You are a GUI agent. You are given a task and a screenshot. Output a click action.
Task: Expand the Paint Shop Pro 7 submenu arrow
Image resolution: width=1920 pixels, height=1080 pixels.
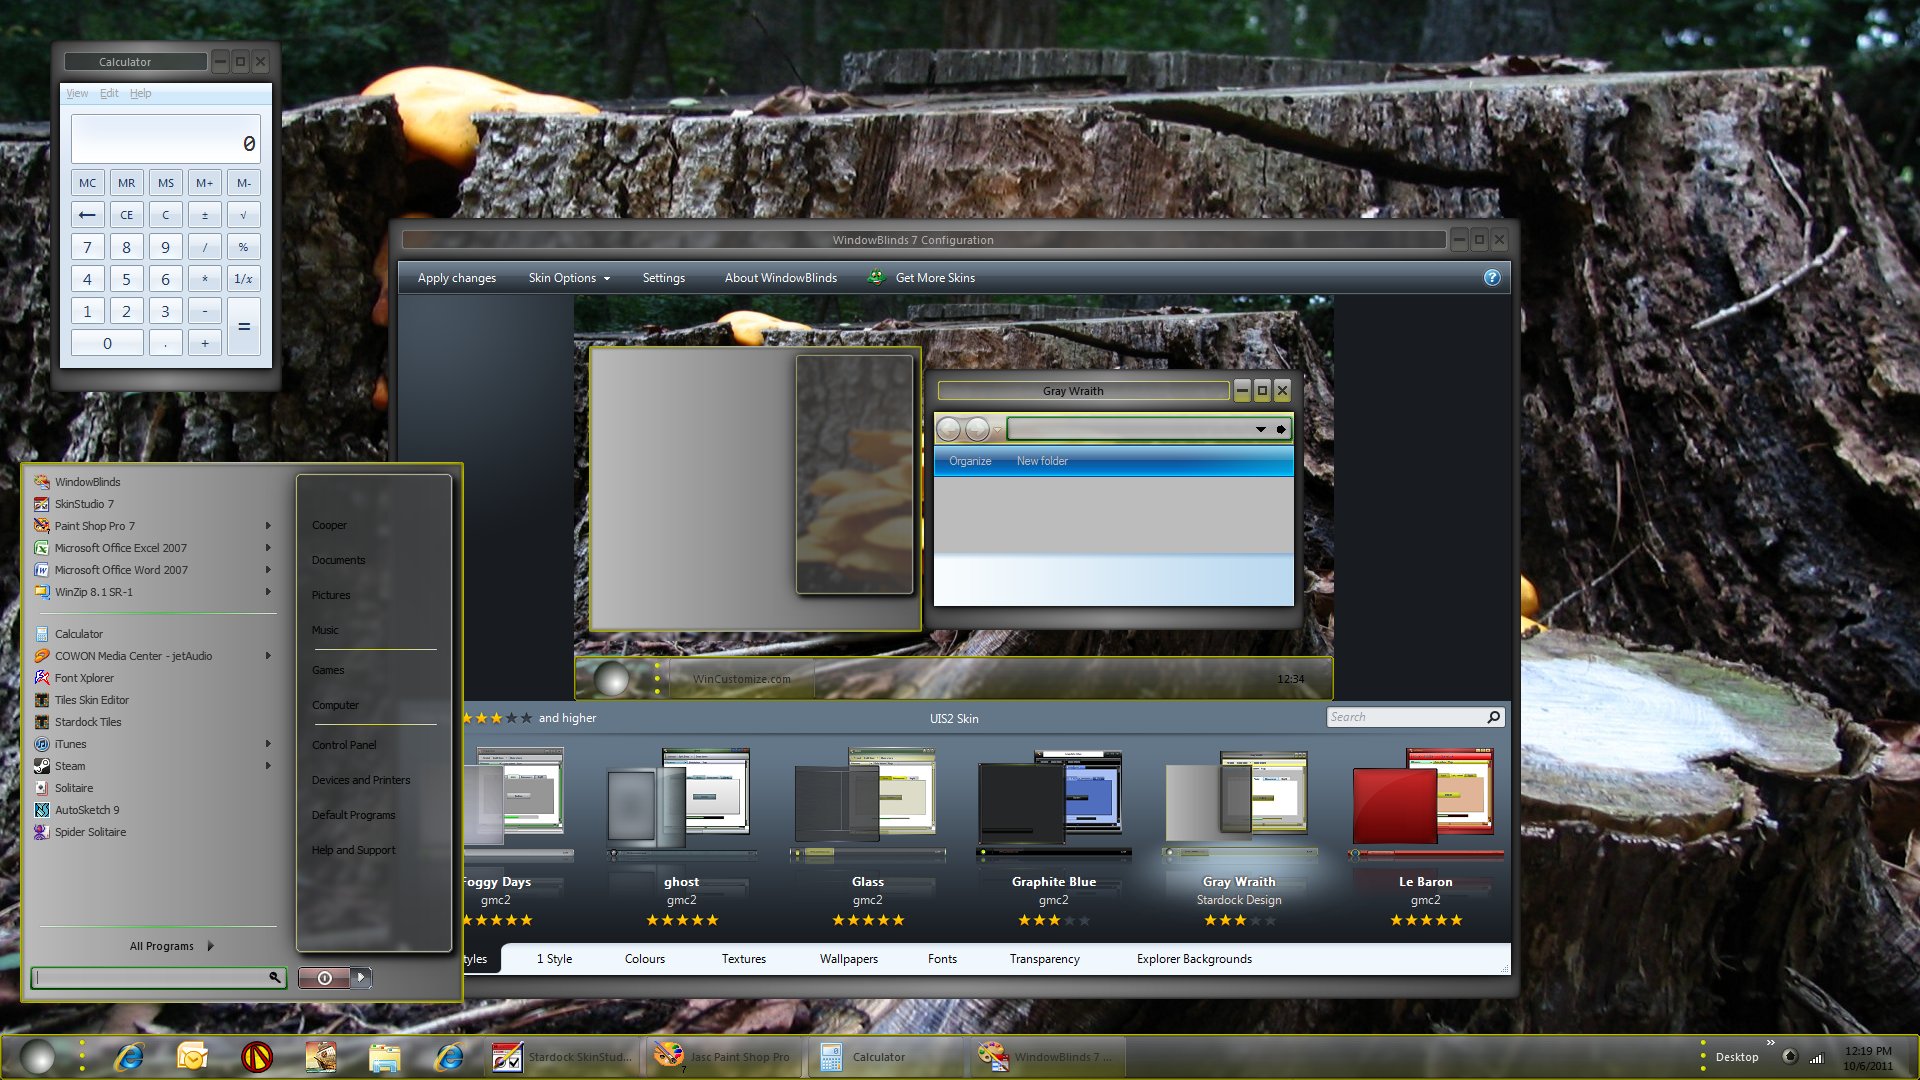tap(268, 526)
